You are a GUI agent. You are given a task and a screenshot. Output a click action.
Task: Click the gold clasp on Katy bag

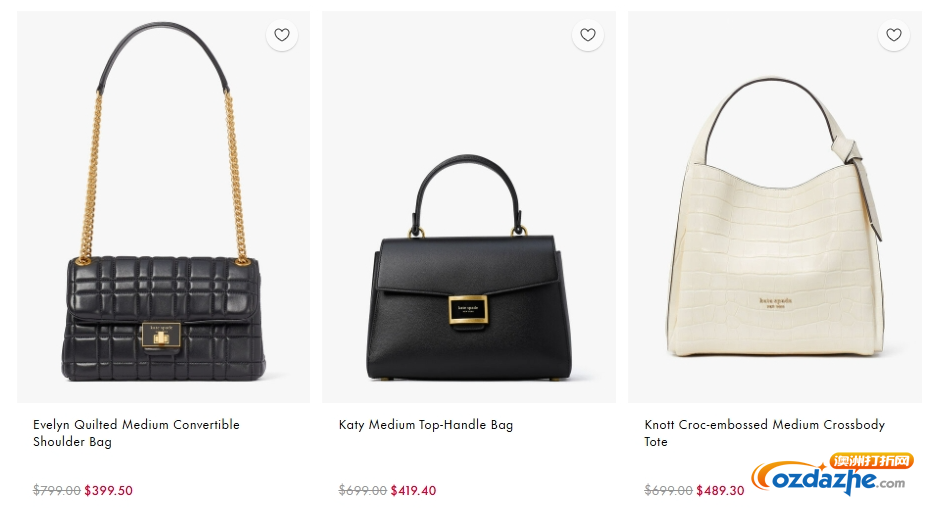click(x=468, y=310)
